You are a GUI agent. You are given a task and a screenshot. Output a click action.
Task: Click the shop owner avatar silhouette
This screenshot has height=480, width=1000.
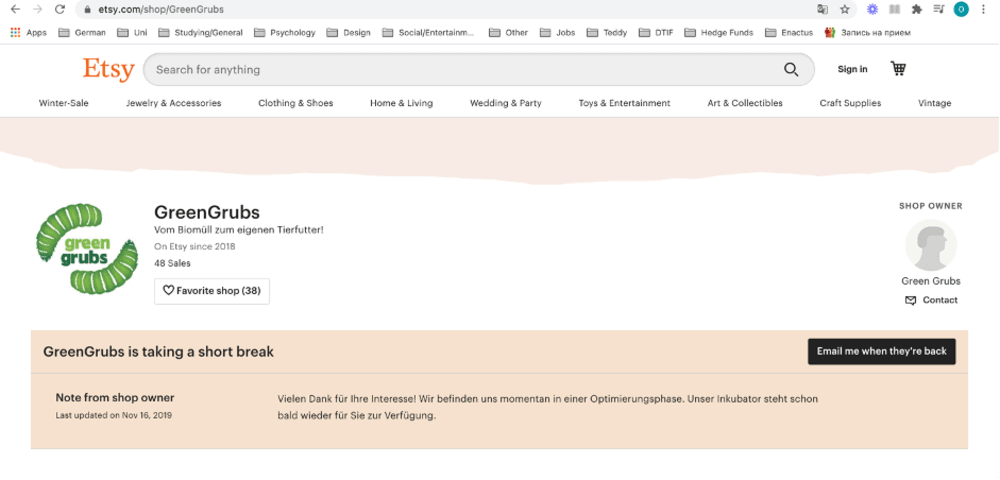pyautogui.click(x=931, y=245)
